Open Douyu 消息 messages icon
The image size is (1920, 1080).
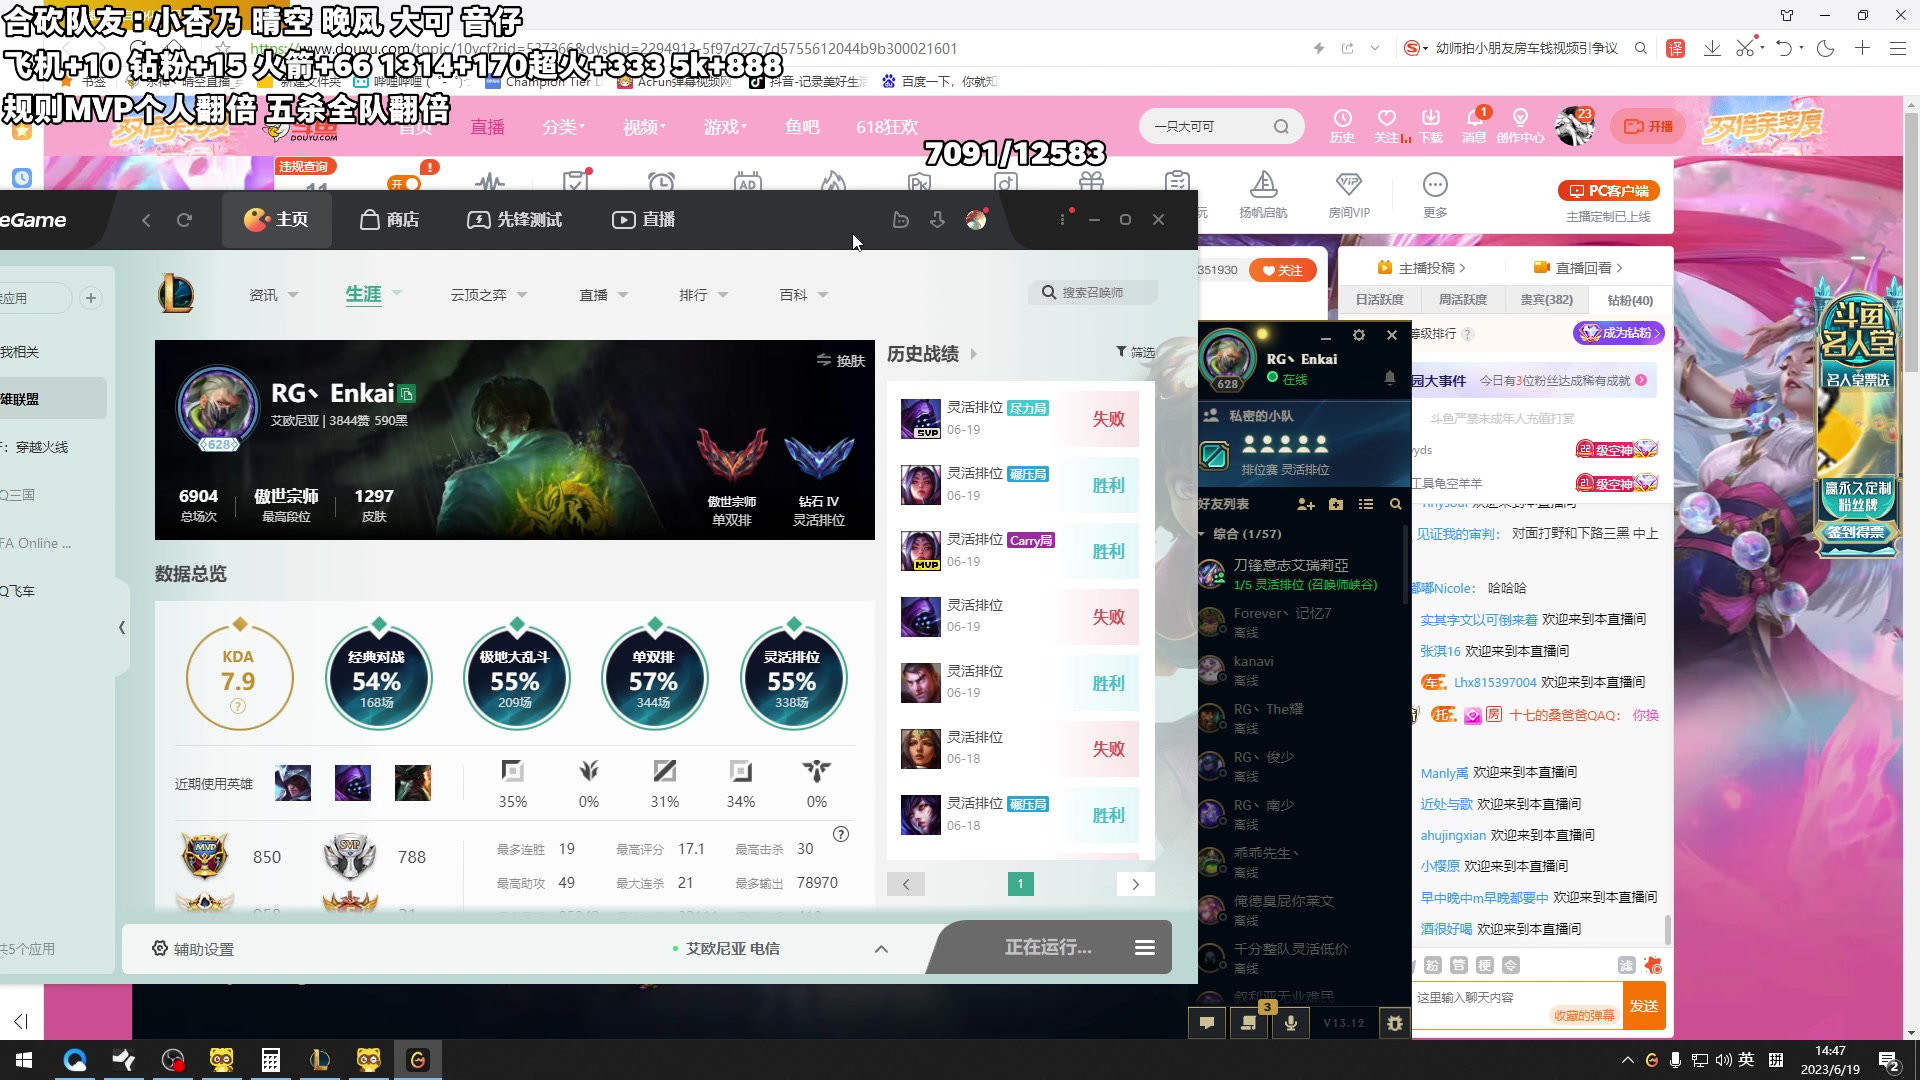1474,125
